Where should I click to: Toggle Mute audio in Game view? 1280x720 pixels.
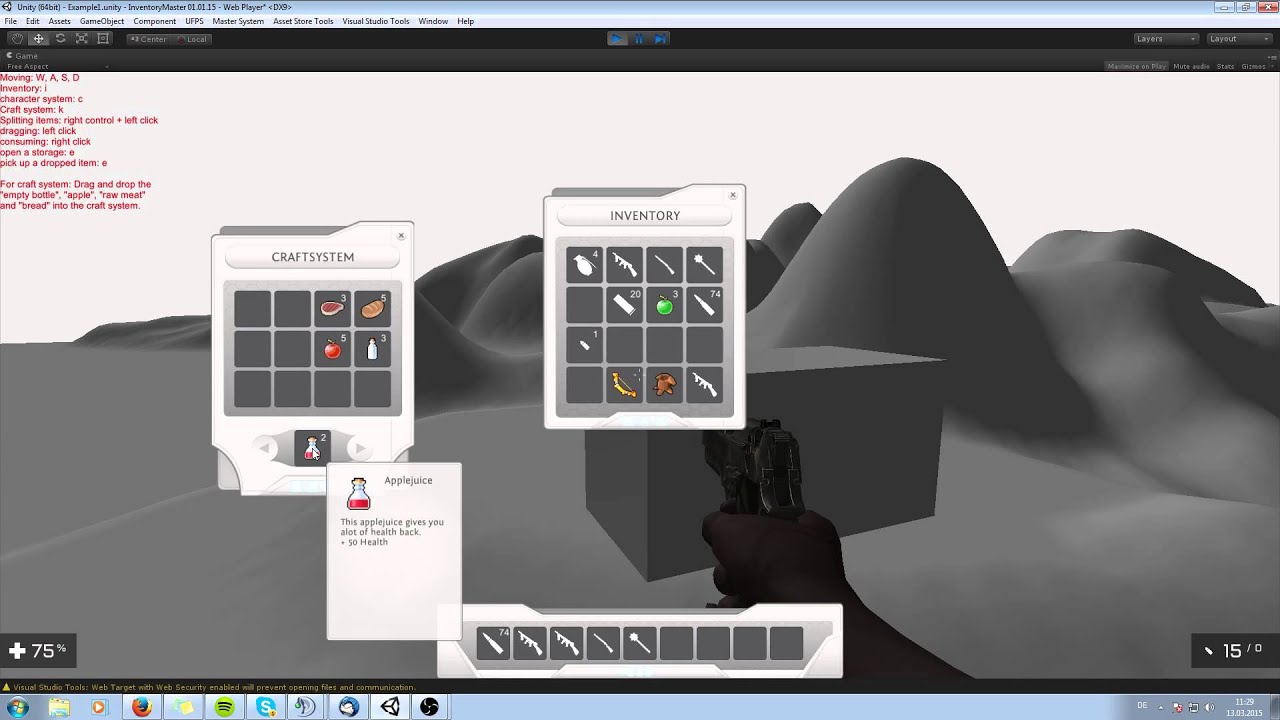pyautogui.click(x=1191, y=66)
